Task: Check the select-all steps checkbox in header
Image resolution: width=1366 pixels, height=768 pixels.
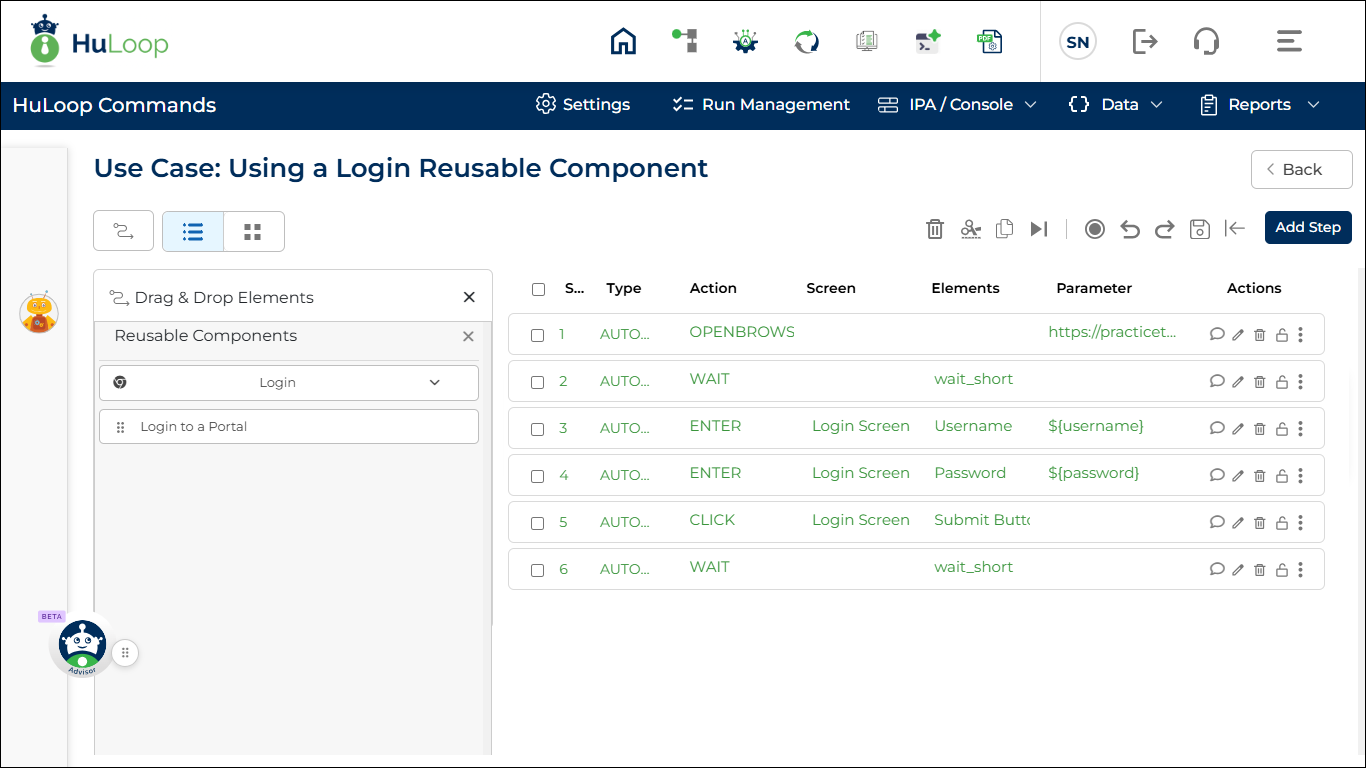Action: (x=539, y=289)
